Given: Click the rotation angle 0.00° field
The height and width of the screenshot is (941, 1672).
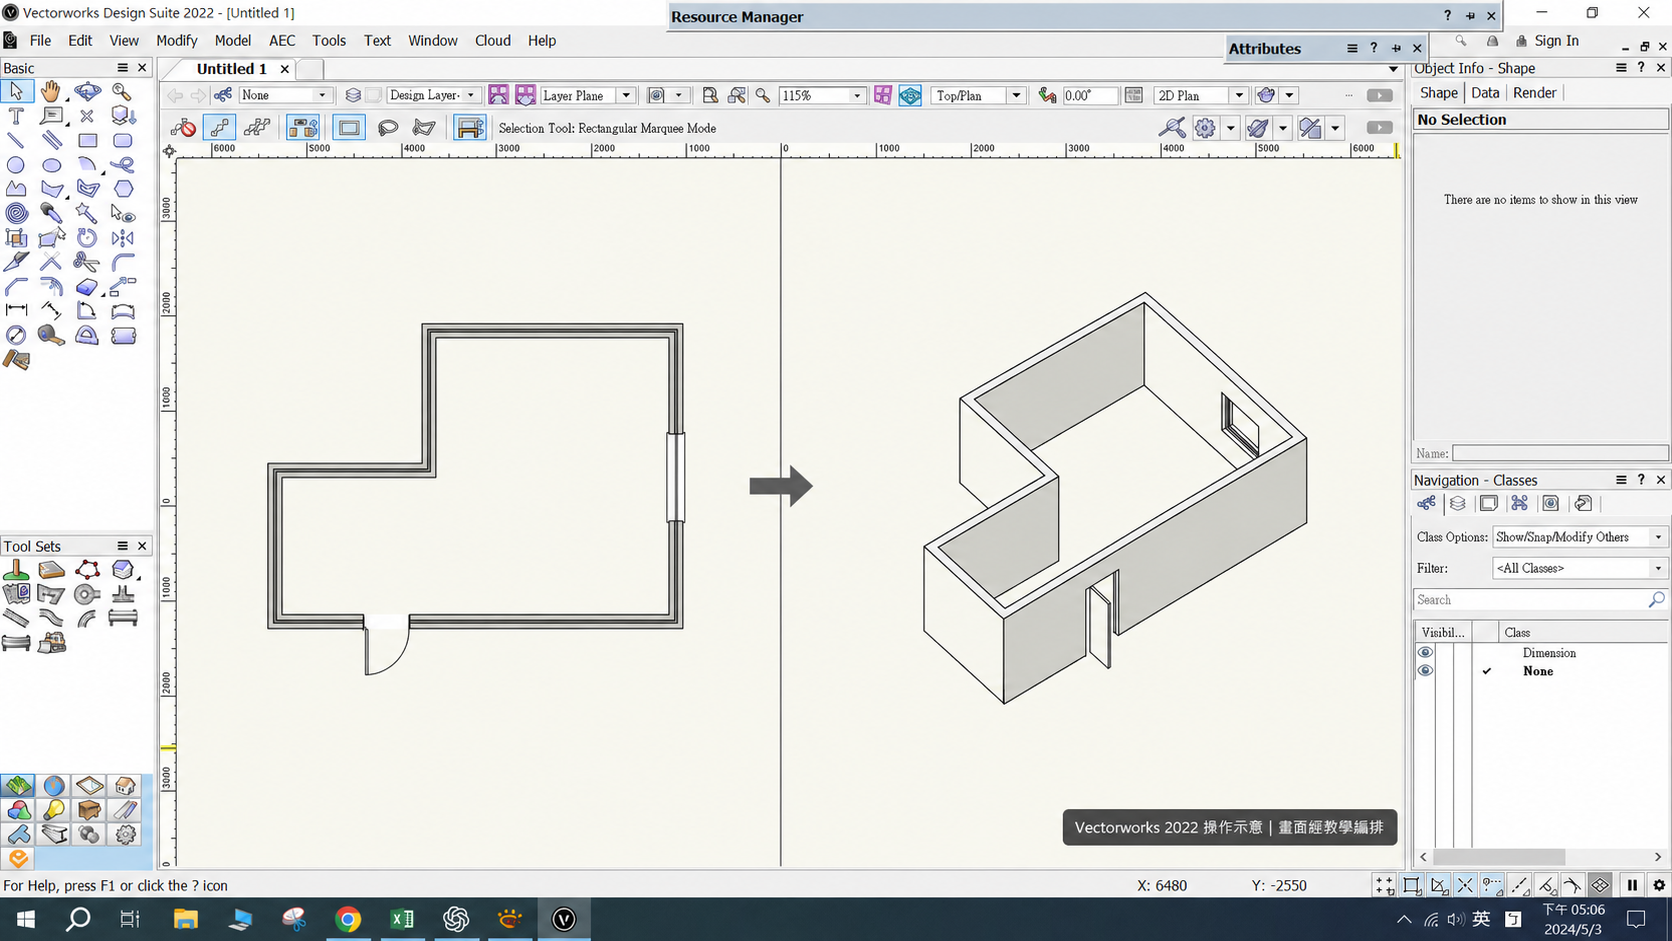Looking at the screenshot, I should (x=1089, y=95).
